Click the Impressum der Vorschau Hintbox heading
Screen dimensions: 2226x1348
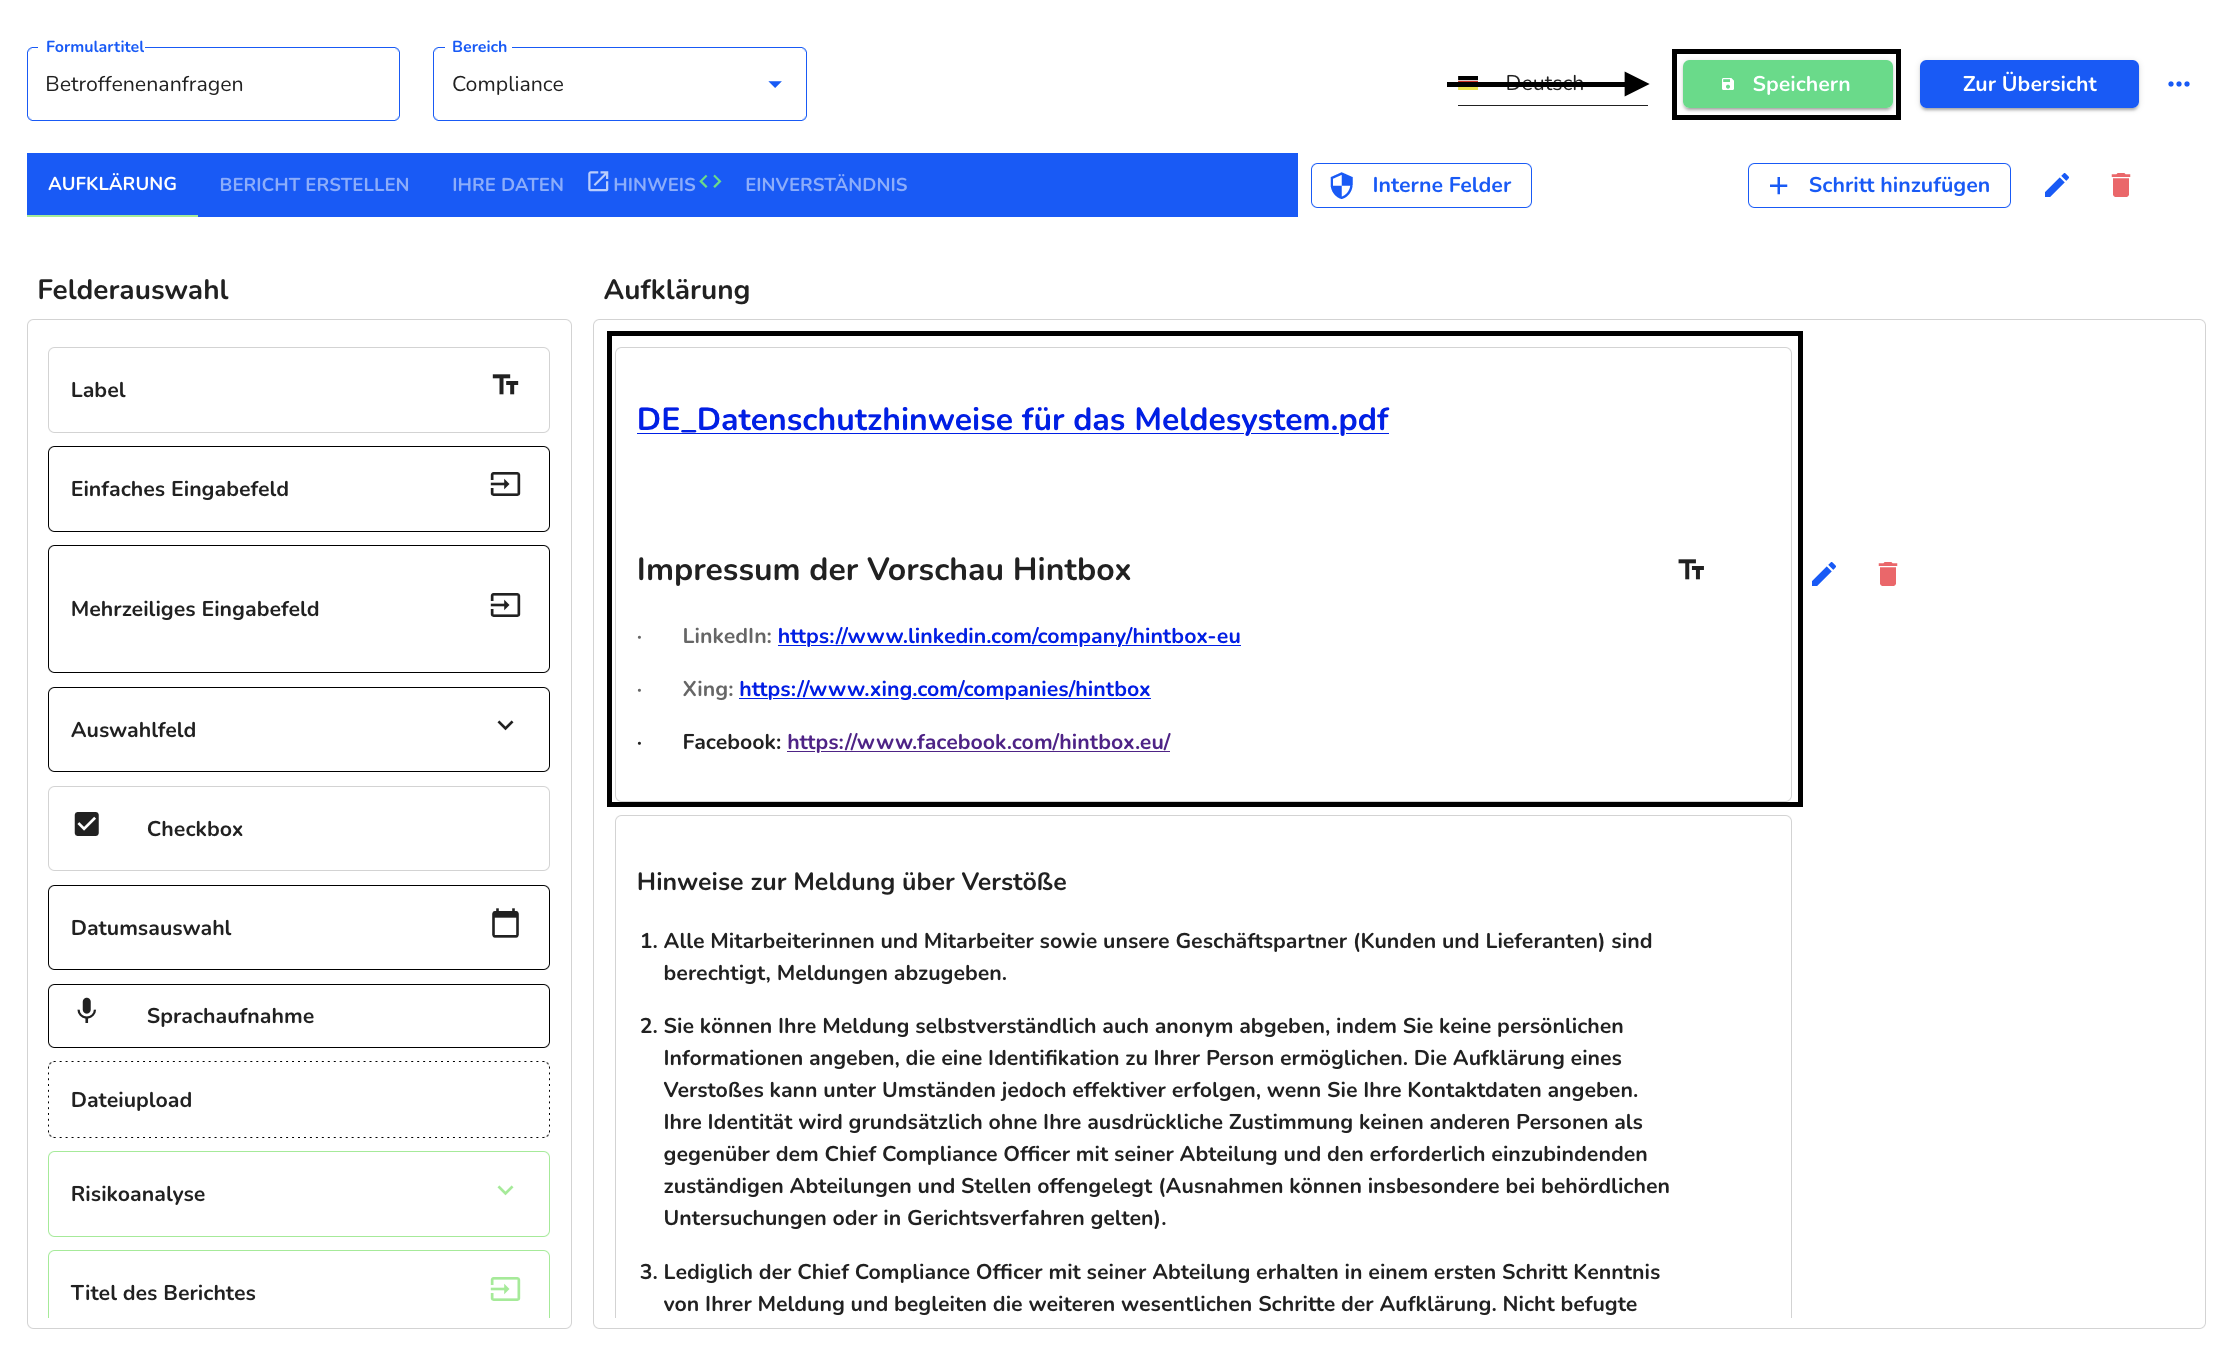pyautogui.click(x=884, y=570)
